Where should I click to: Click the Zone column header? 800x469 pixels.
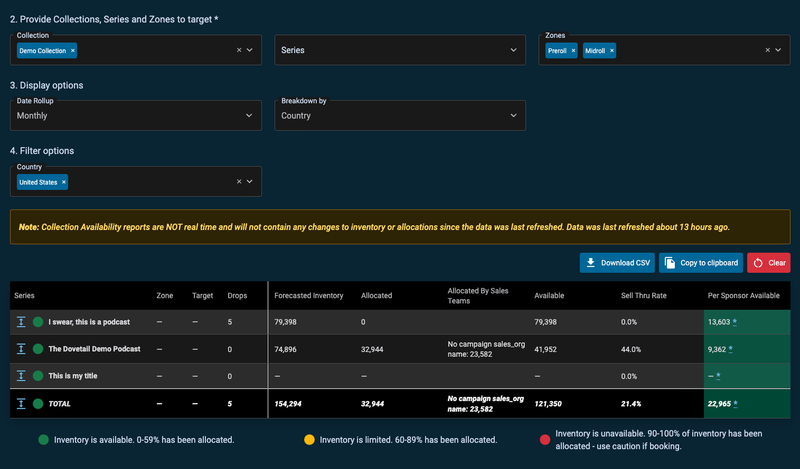pyautogui.click(x=165, y=295)
